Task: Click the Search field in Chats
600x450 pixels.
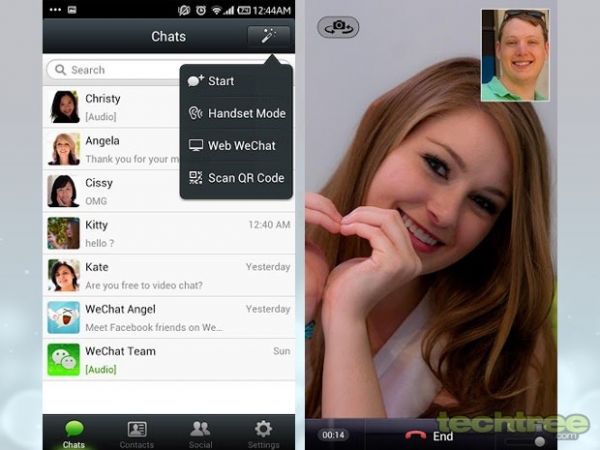Action: point(113,70)
